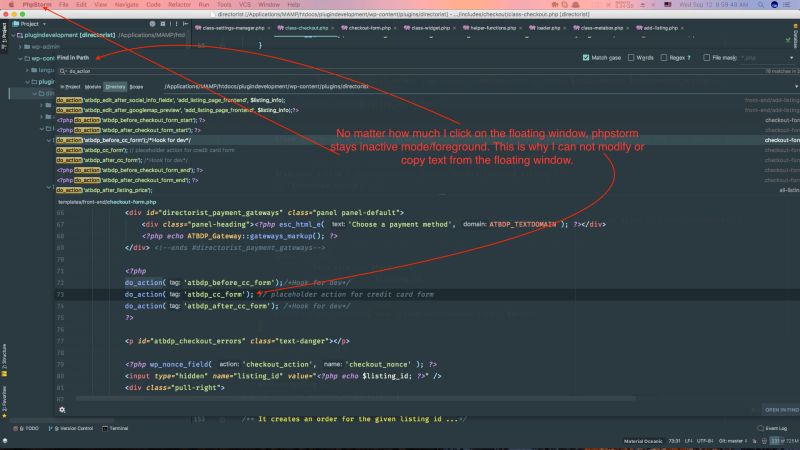Open the VCS menu
The image size is (800, 450).
245,5
